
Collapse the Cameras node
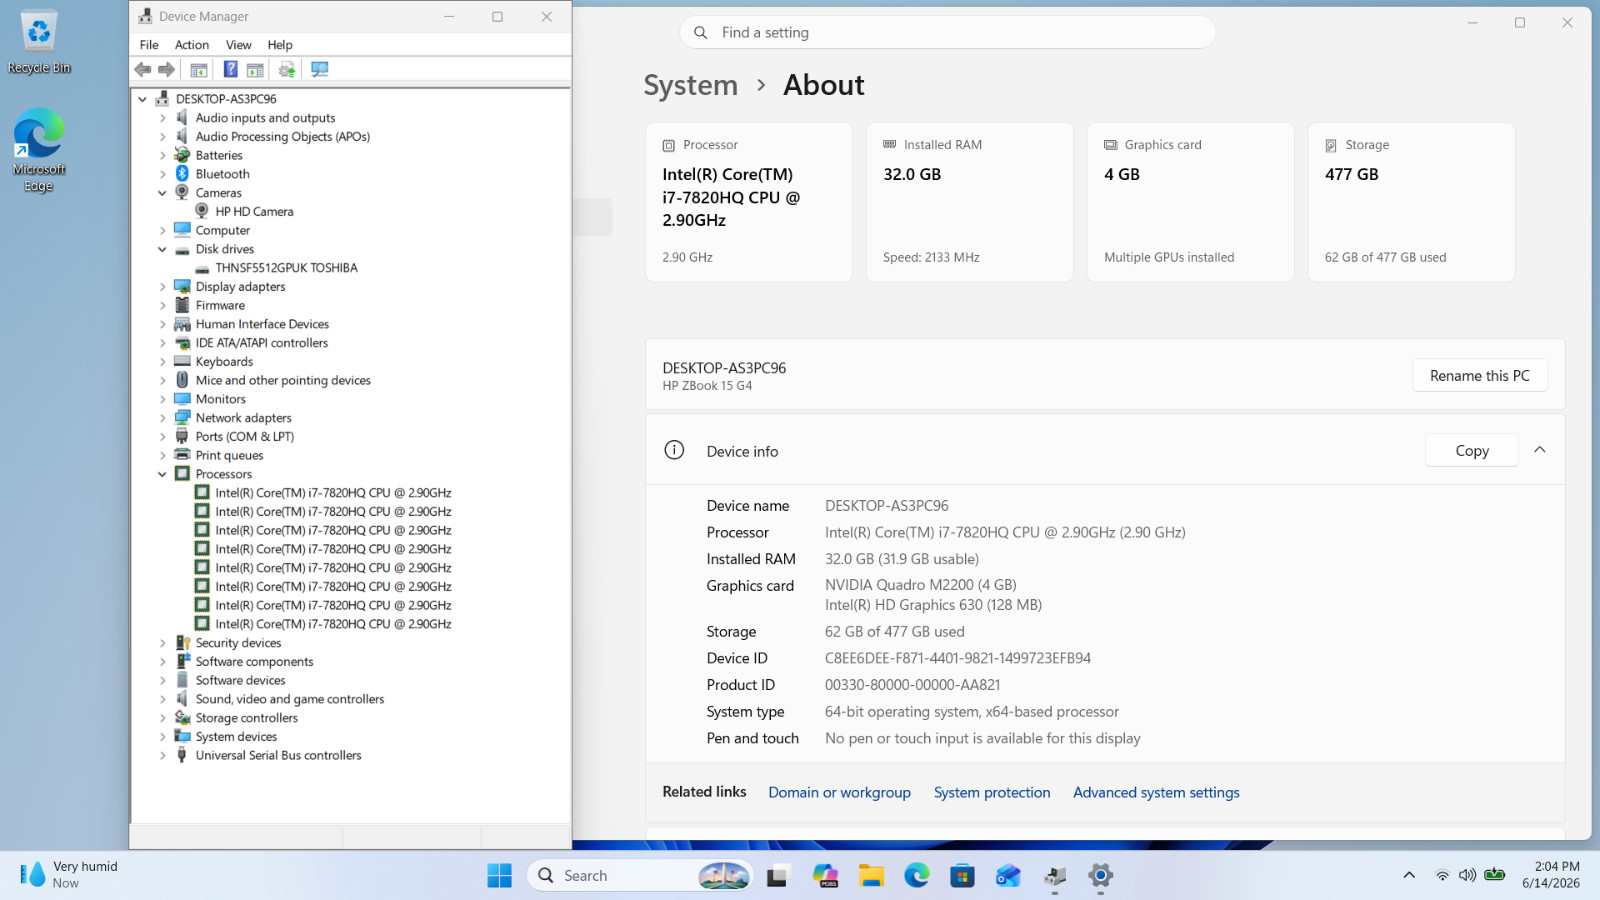(163, 193)
